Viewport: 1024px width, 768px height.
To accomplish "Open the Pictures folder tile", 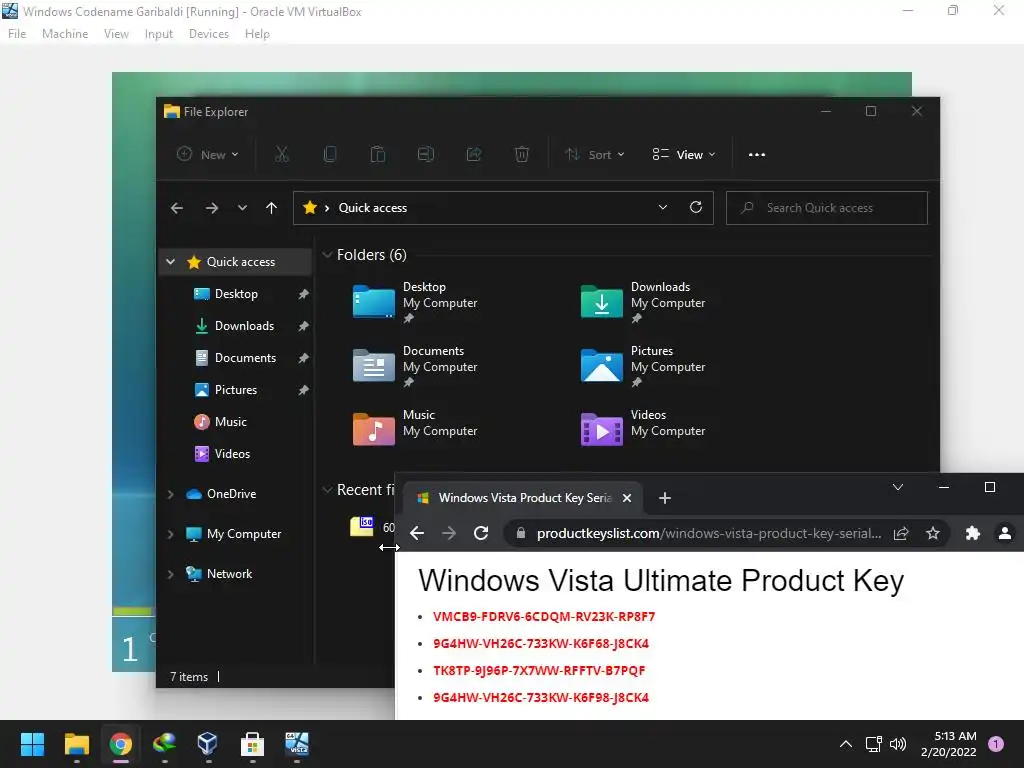I will (x=643, y=366).
